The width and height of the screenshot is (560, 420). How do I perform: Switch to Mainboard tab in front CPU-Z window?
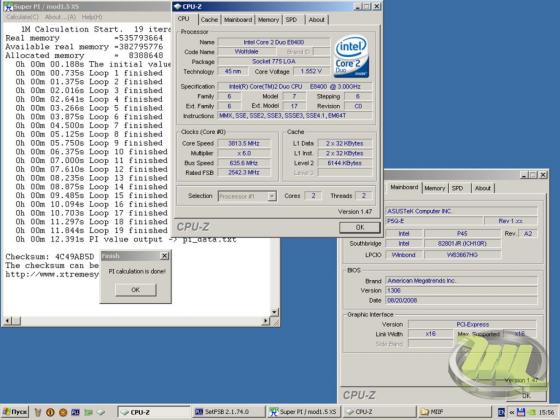click(x=238, y=20)
